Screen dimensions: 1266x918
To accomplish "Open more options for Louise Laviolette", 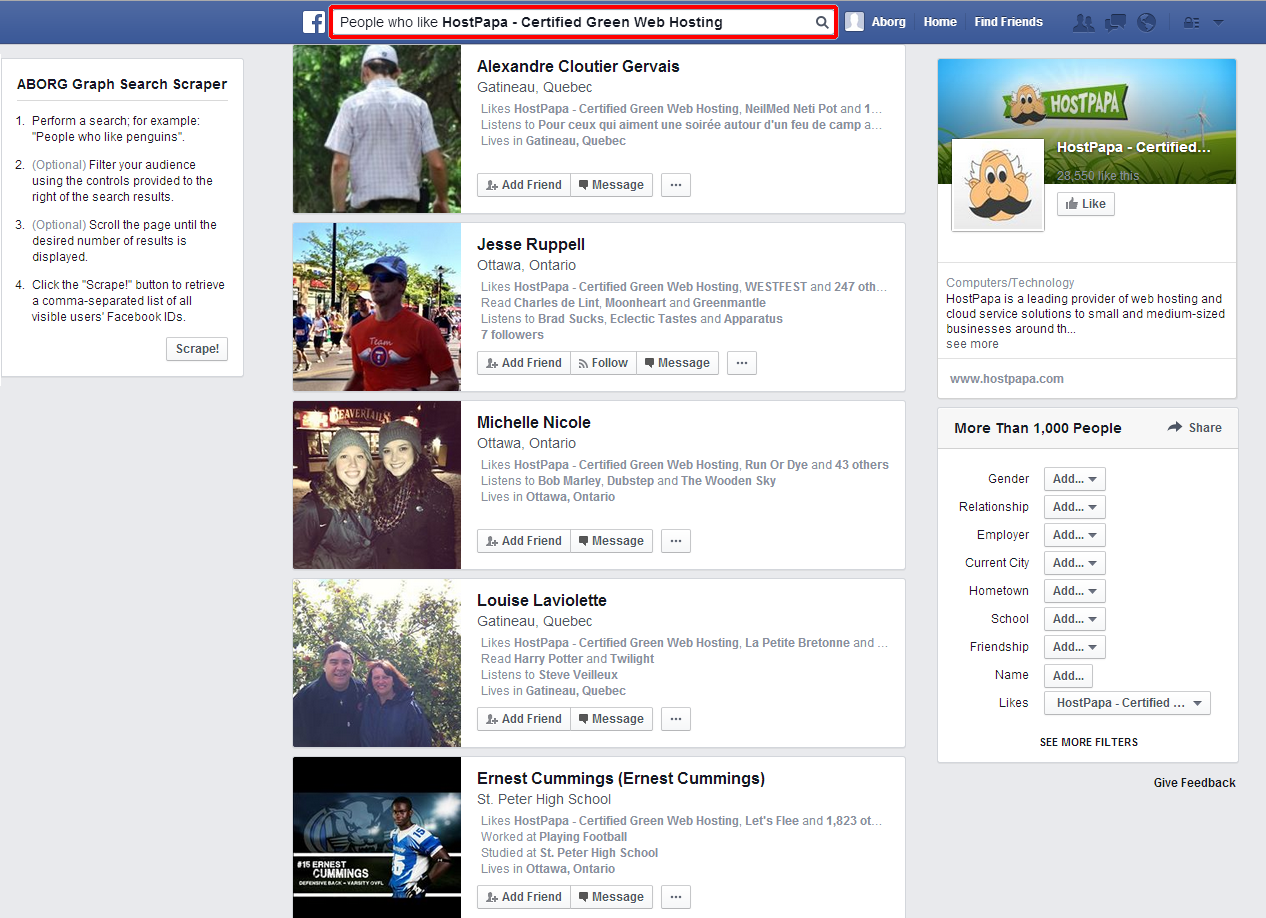I will (676, 719).
